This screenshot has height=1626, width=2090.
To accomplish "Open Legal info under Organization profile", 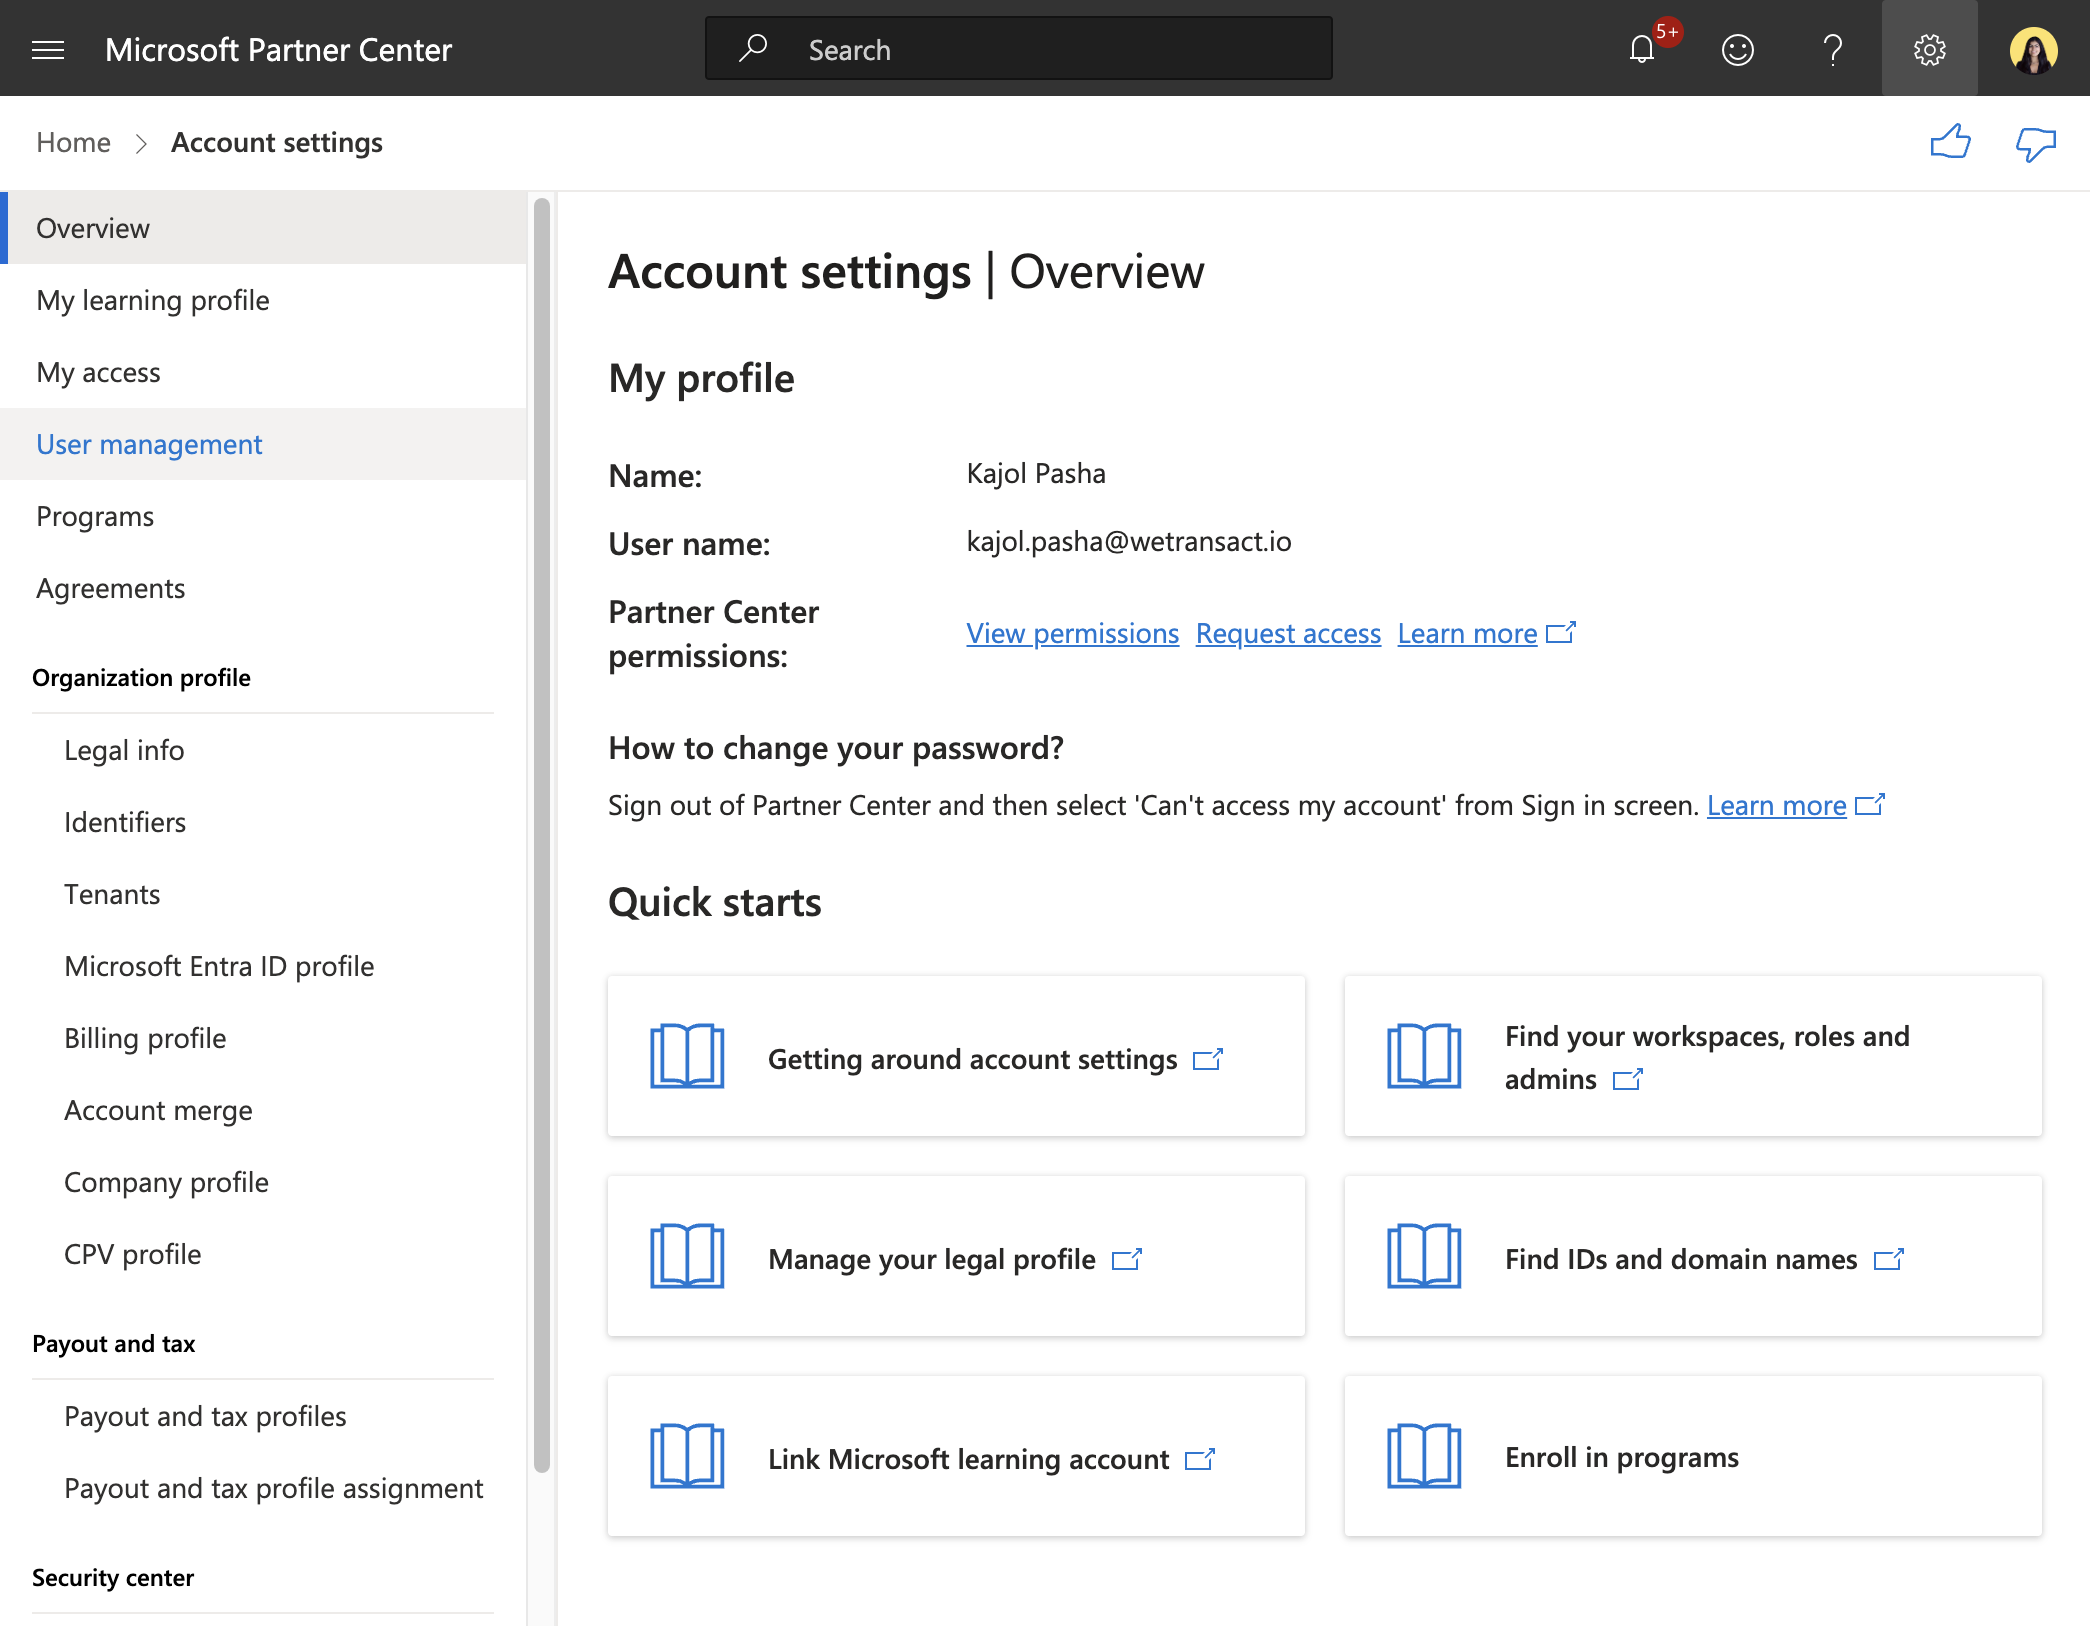I will 263,750.
